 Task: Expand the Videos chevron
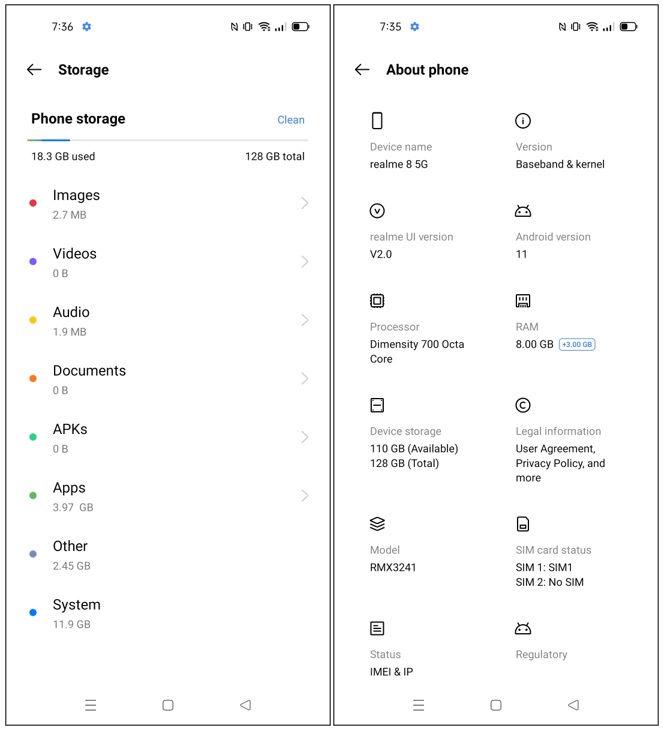pos(305,262)
